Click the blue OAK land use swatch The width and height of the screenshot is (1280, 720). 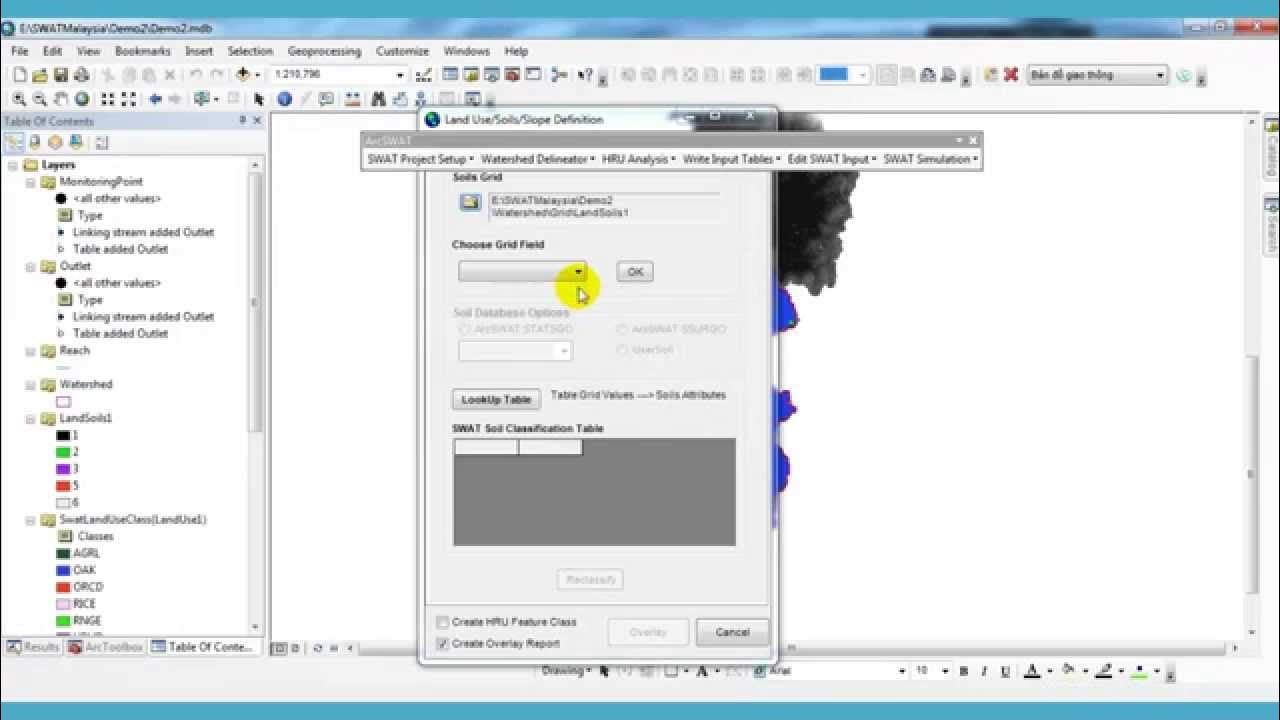pyautogui.click(x=63, y=570)
